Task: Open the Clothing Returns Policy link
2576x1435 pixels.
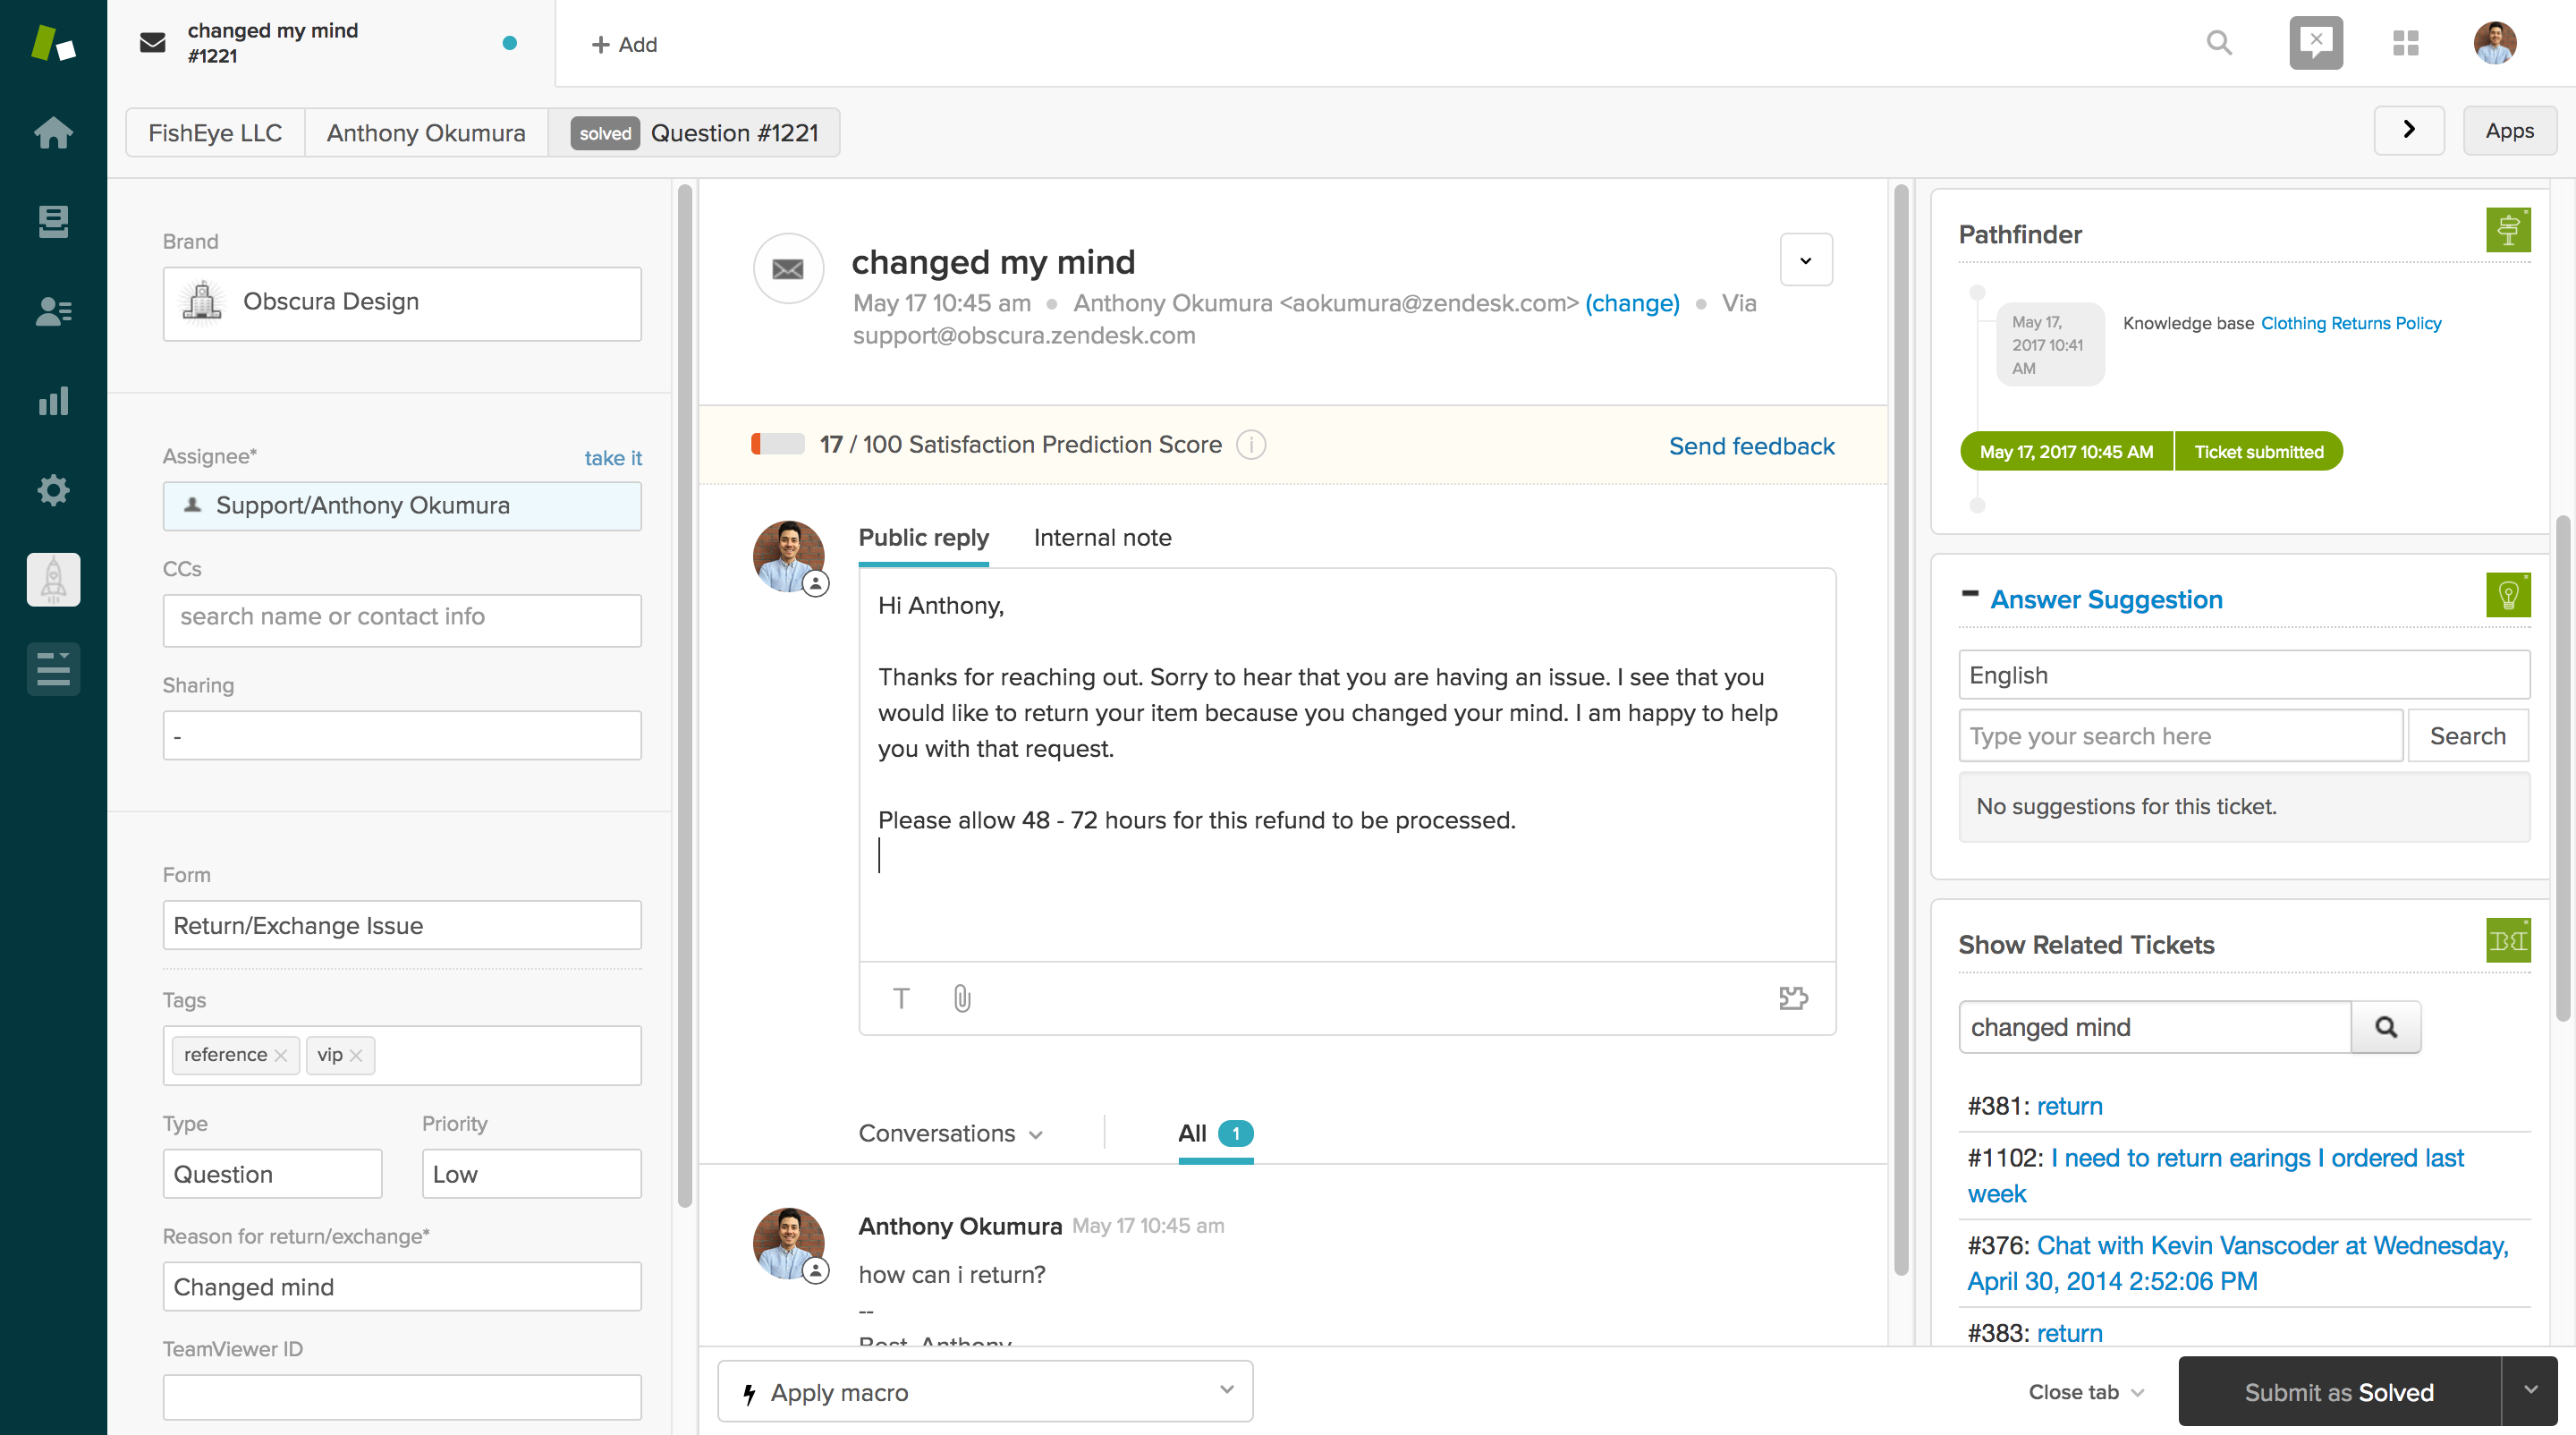Action: point(2351,323)
